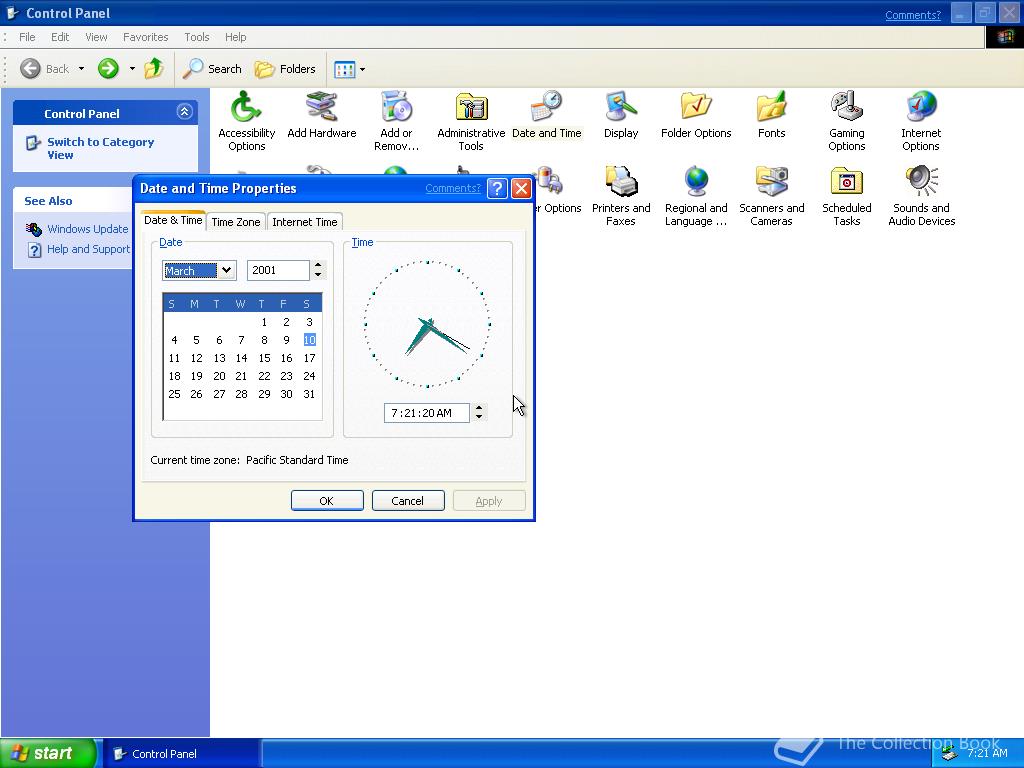Click the year field showing 2001

[x=278, y=270]
